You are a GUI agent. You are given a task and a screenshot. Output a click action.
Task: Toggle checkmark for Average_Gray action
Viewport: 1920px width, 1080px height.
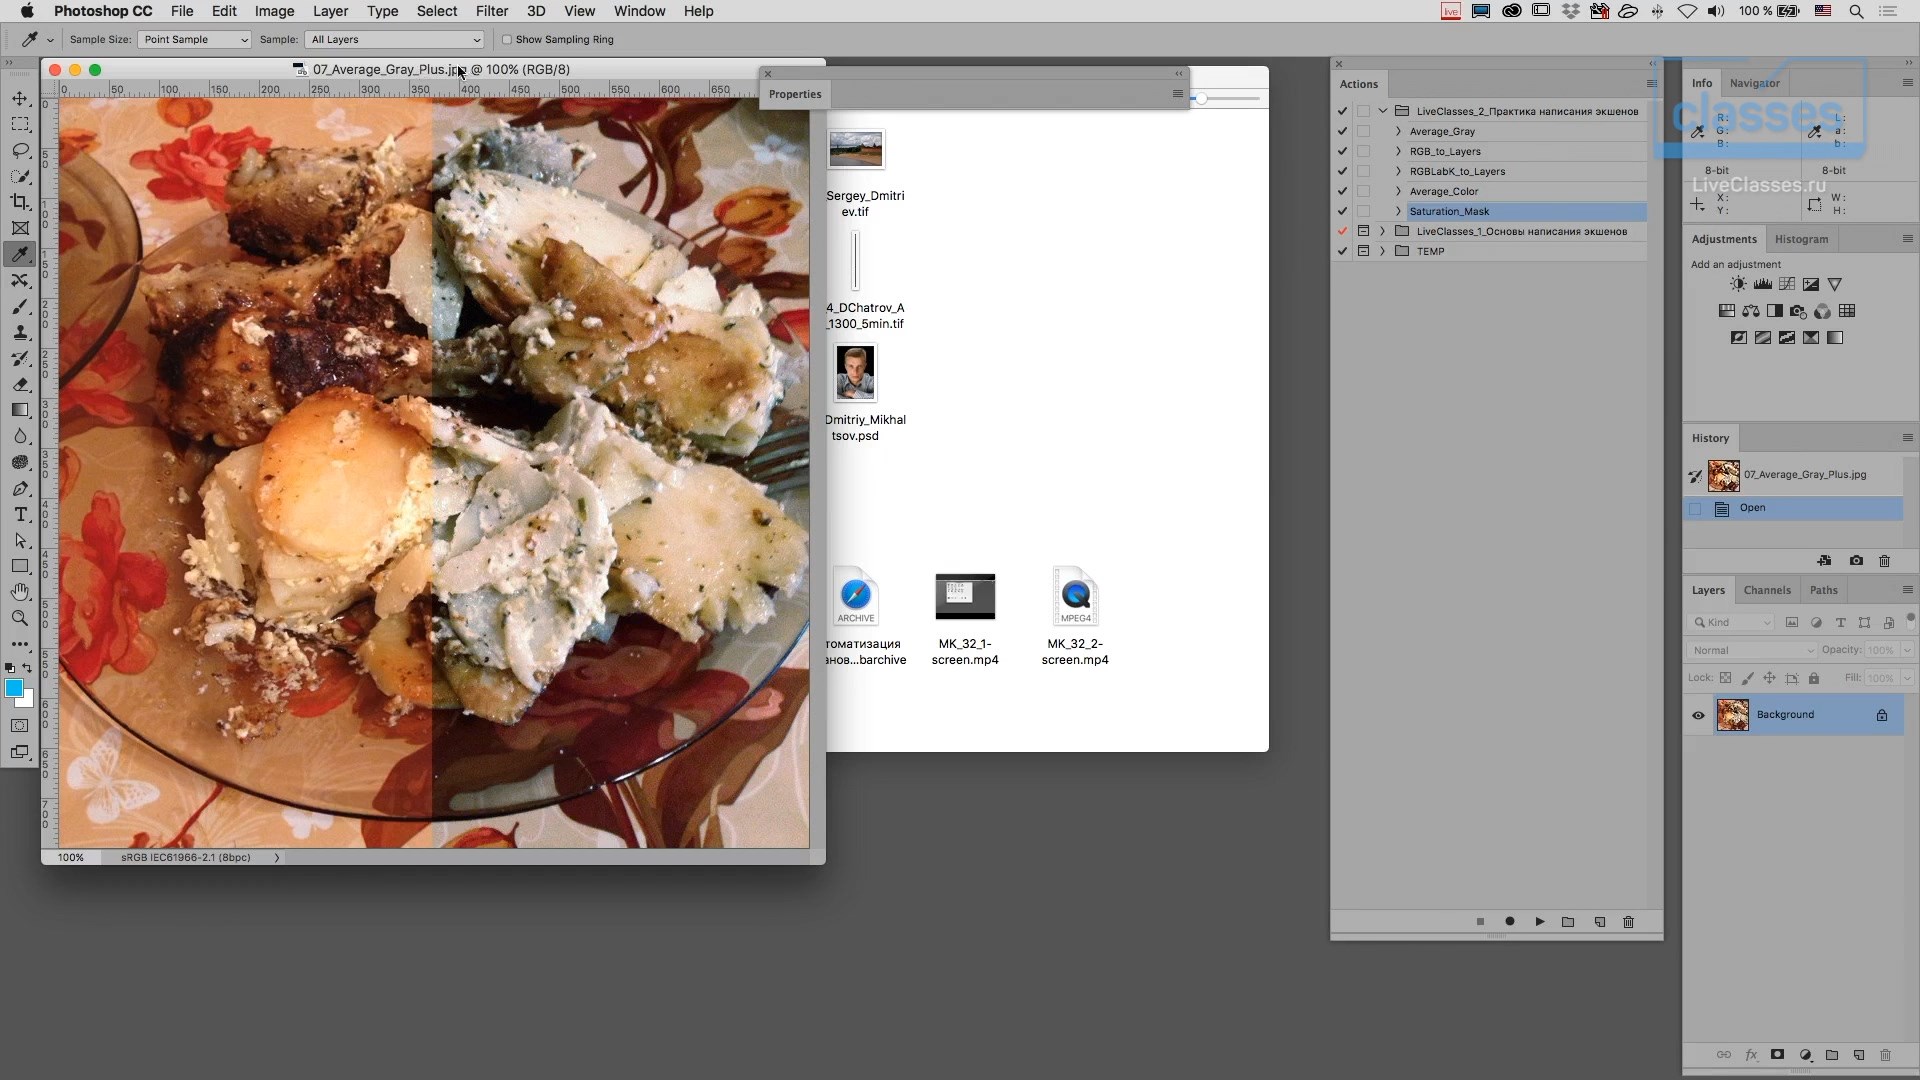[x=1342, y=131]
